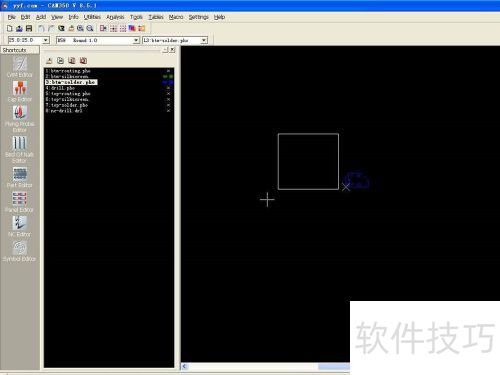Viewport: 500px width, 375px height.
Task: Click the New file toolbar icon
Action: (x=10, y=29)
